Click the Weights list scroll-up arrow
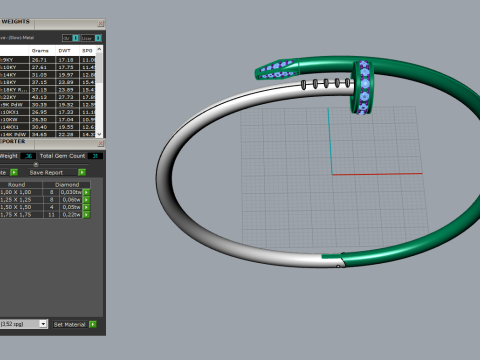This screenshot has width=480, height=360. [x=99, y=49]
